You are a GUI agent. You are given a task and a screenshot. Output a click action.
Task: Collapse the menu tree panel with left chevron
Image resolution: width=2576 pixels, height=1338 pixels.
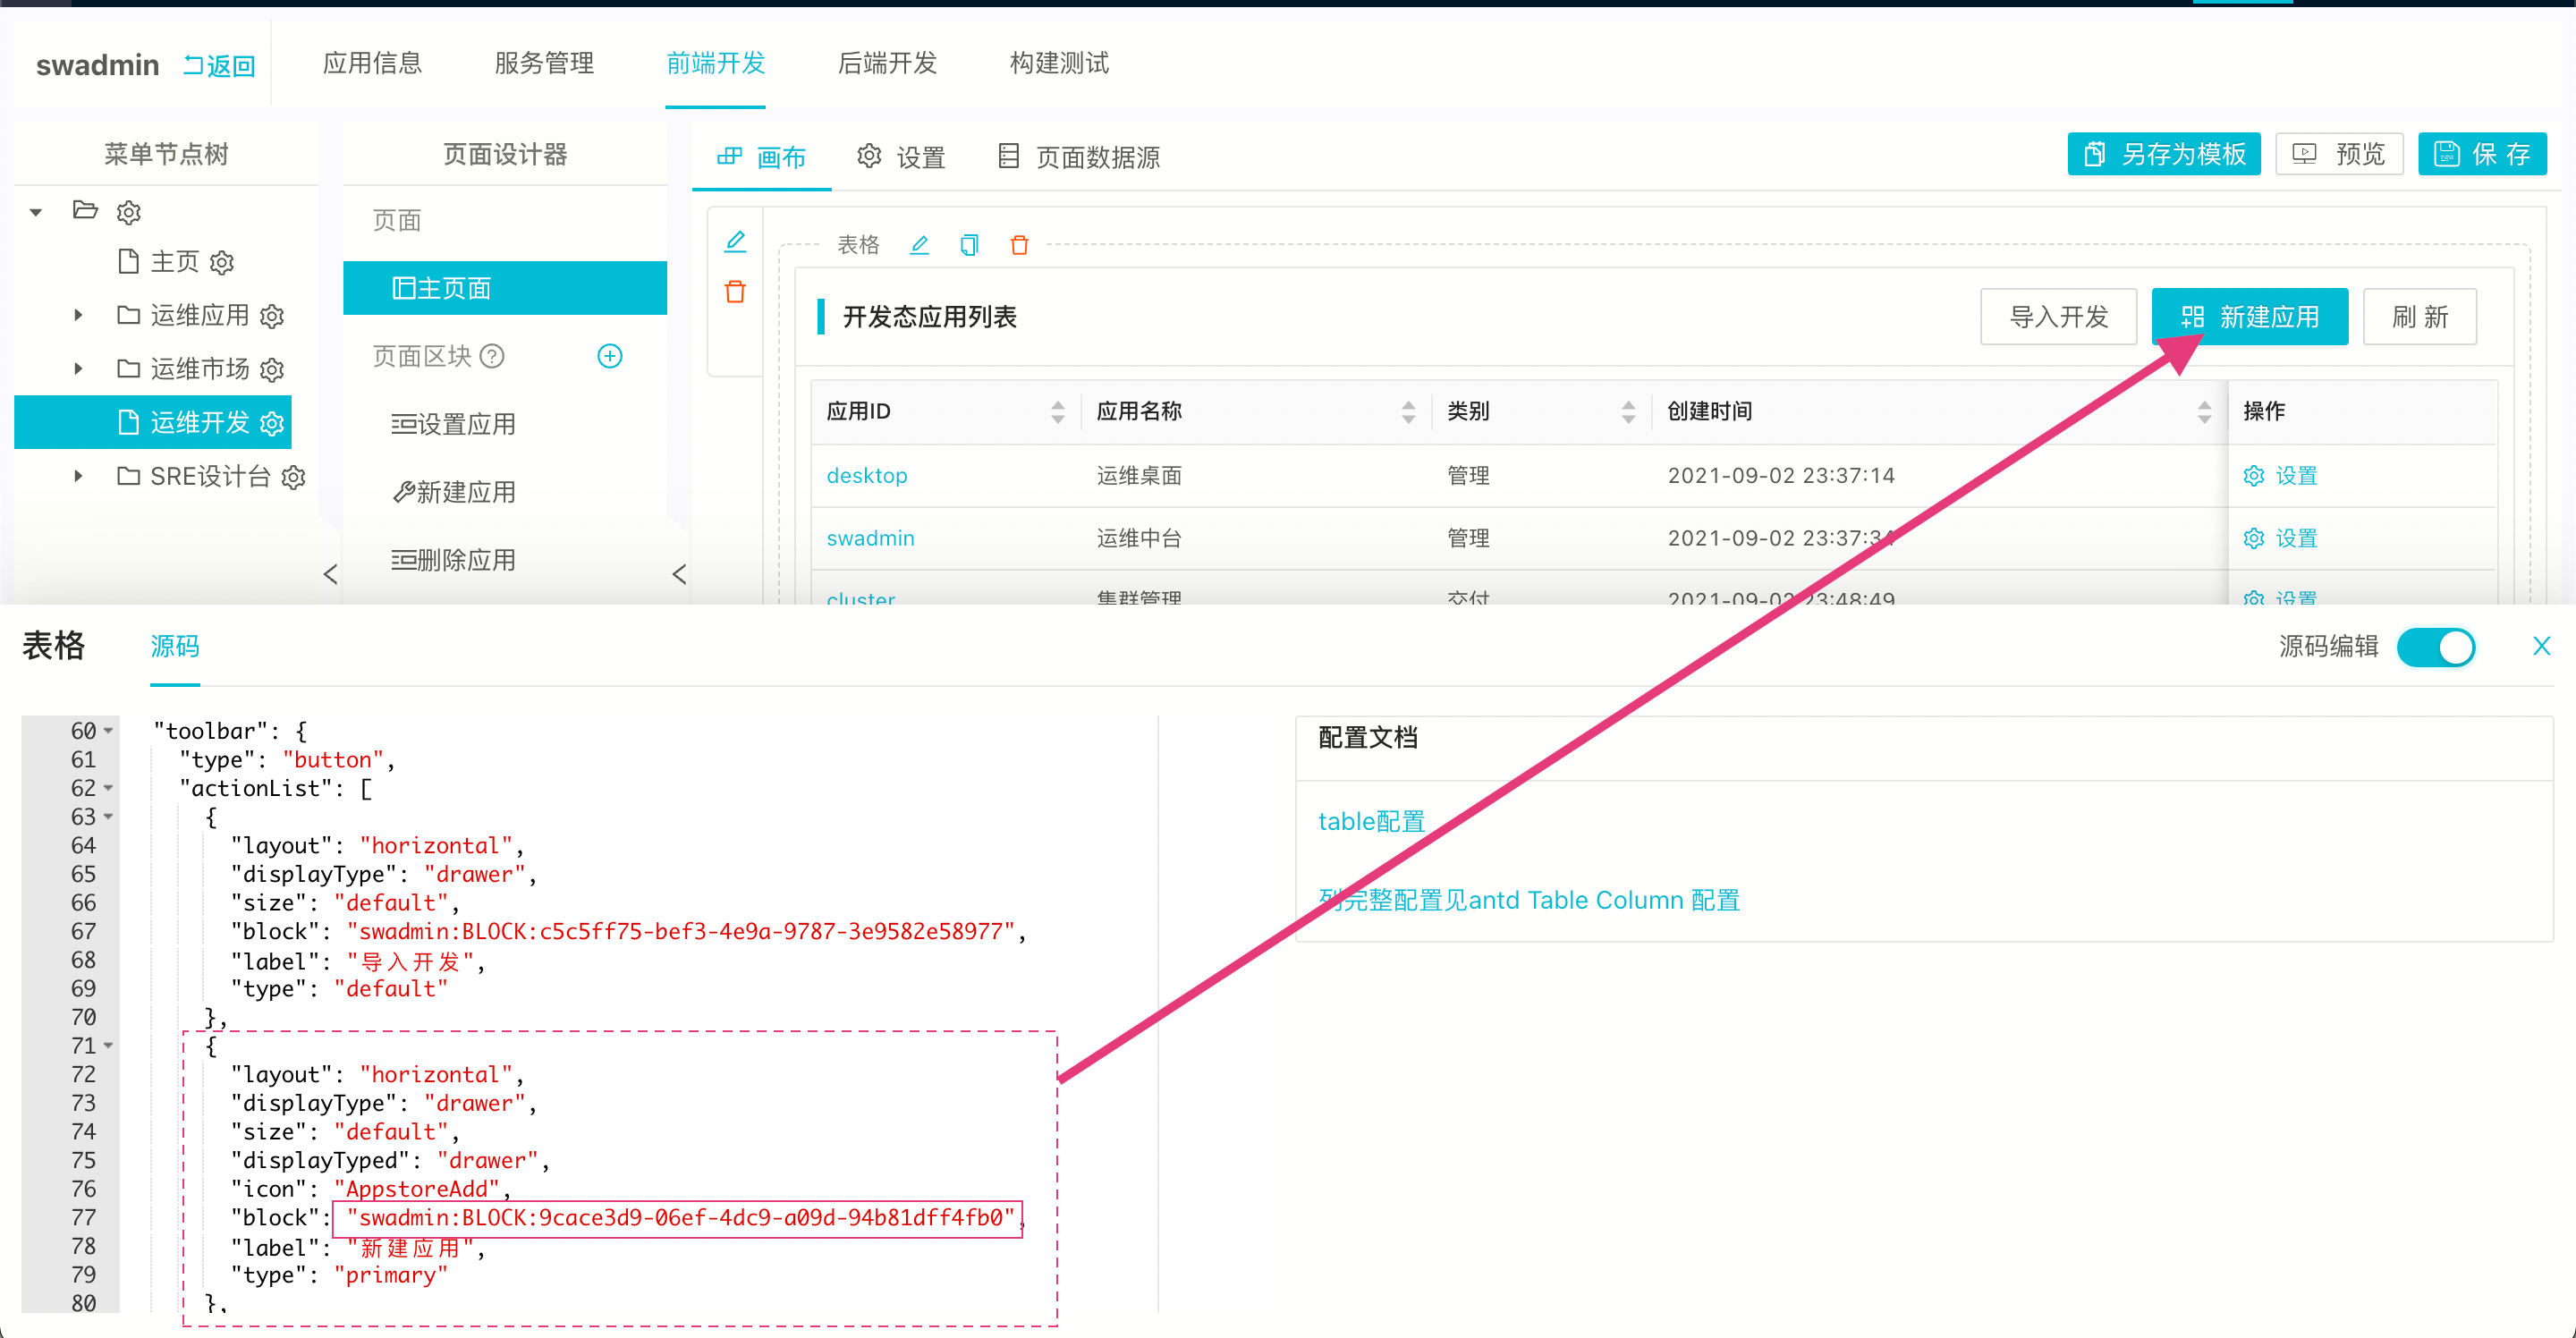(x=331, y=574)
